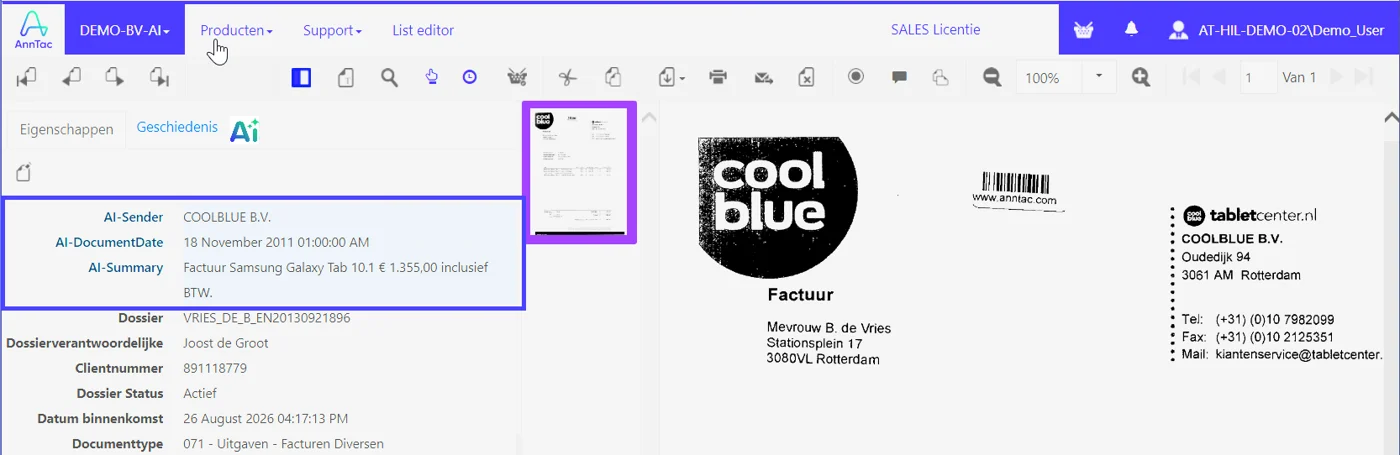Click the SALES Licentie link
Image resolution: width=1400 pixels, height=455 pixels.
935,30
